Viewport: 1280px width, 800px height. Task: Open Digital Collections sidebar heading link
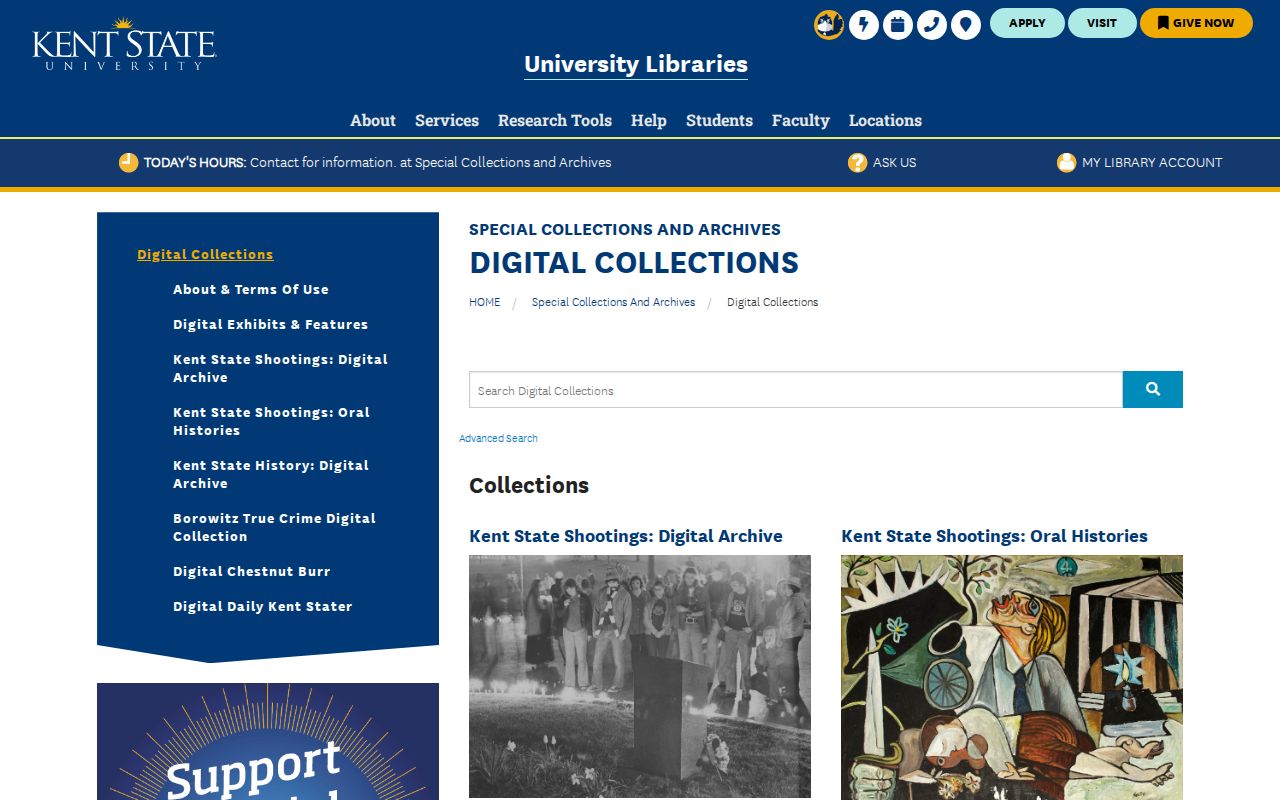pos(205,254)
